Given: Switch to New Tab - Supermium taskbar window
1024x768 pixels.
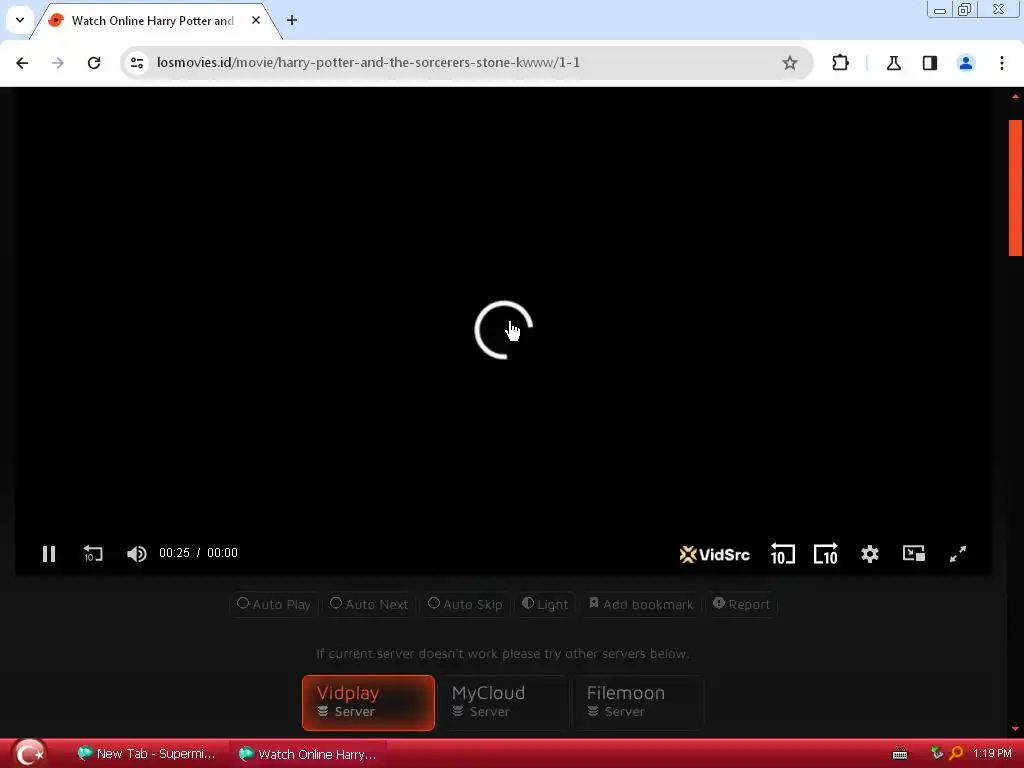Looking at the screenshot, I should (146, 754).
